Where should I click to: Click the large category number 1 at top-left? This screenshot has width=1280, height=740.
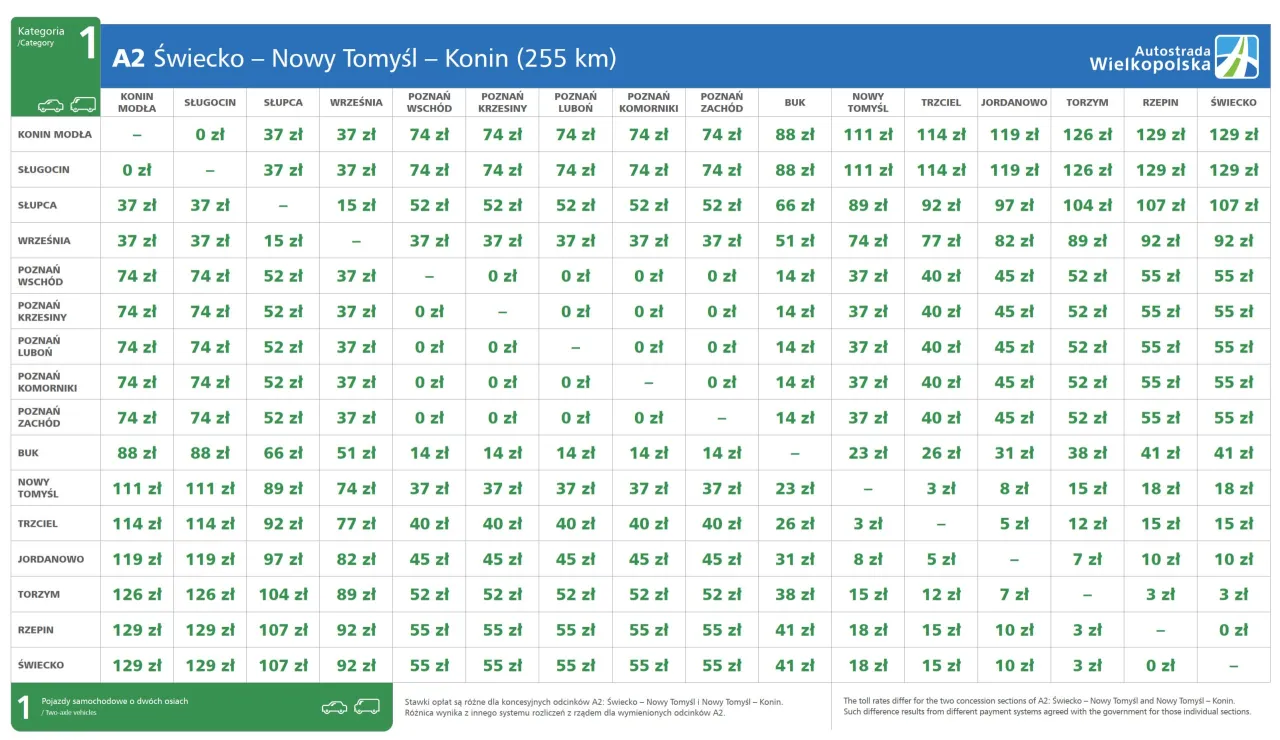(x=88, y=45)
